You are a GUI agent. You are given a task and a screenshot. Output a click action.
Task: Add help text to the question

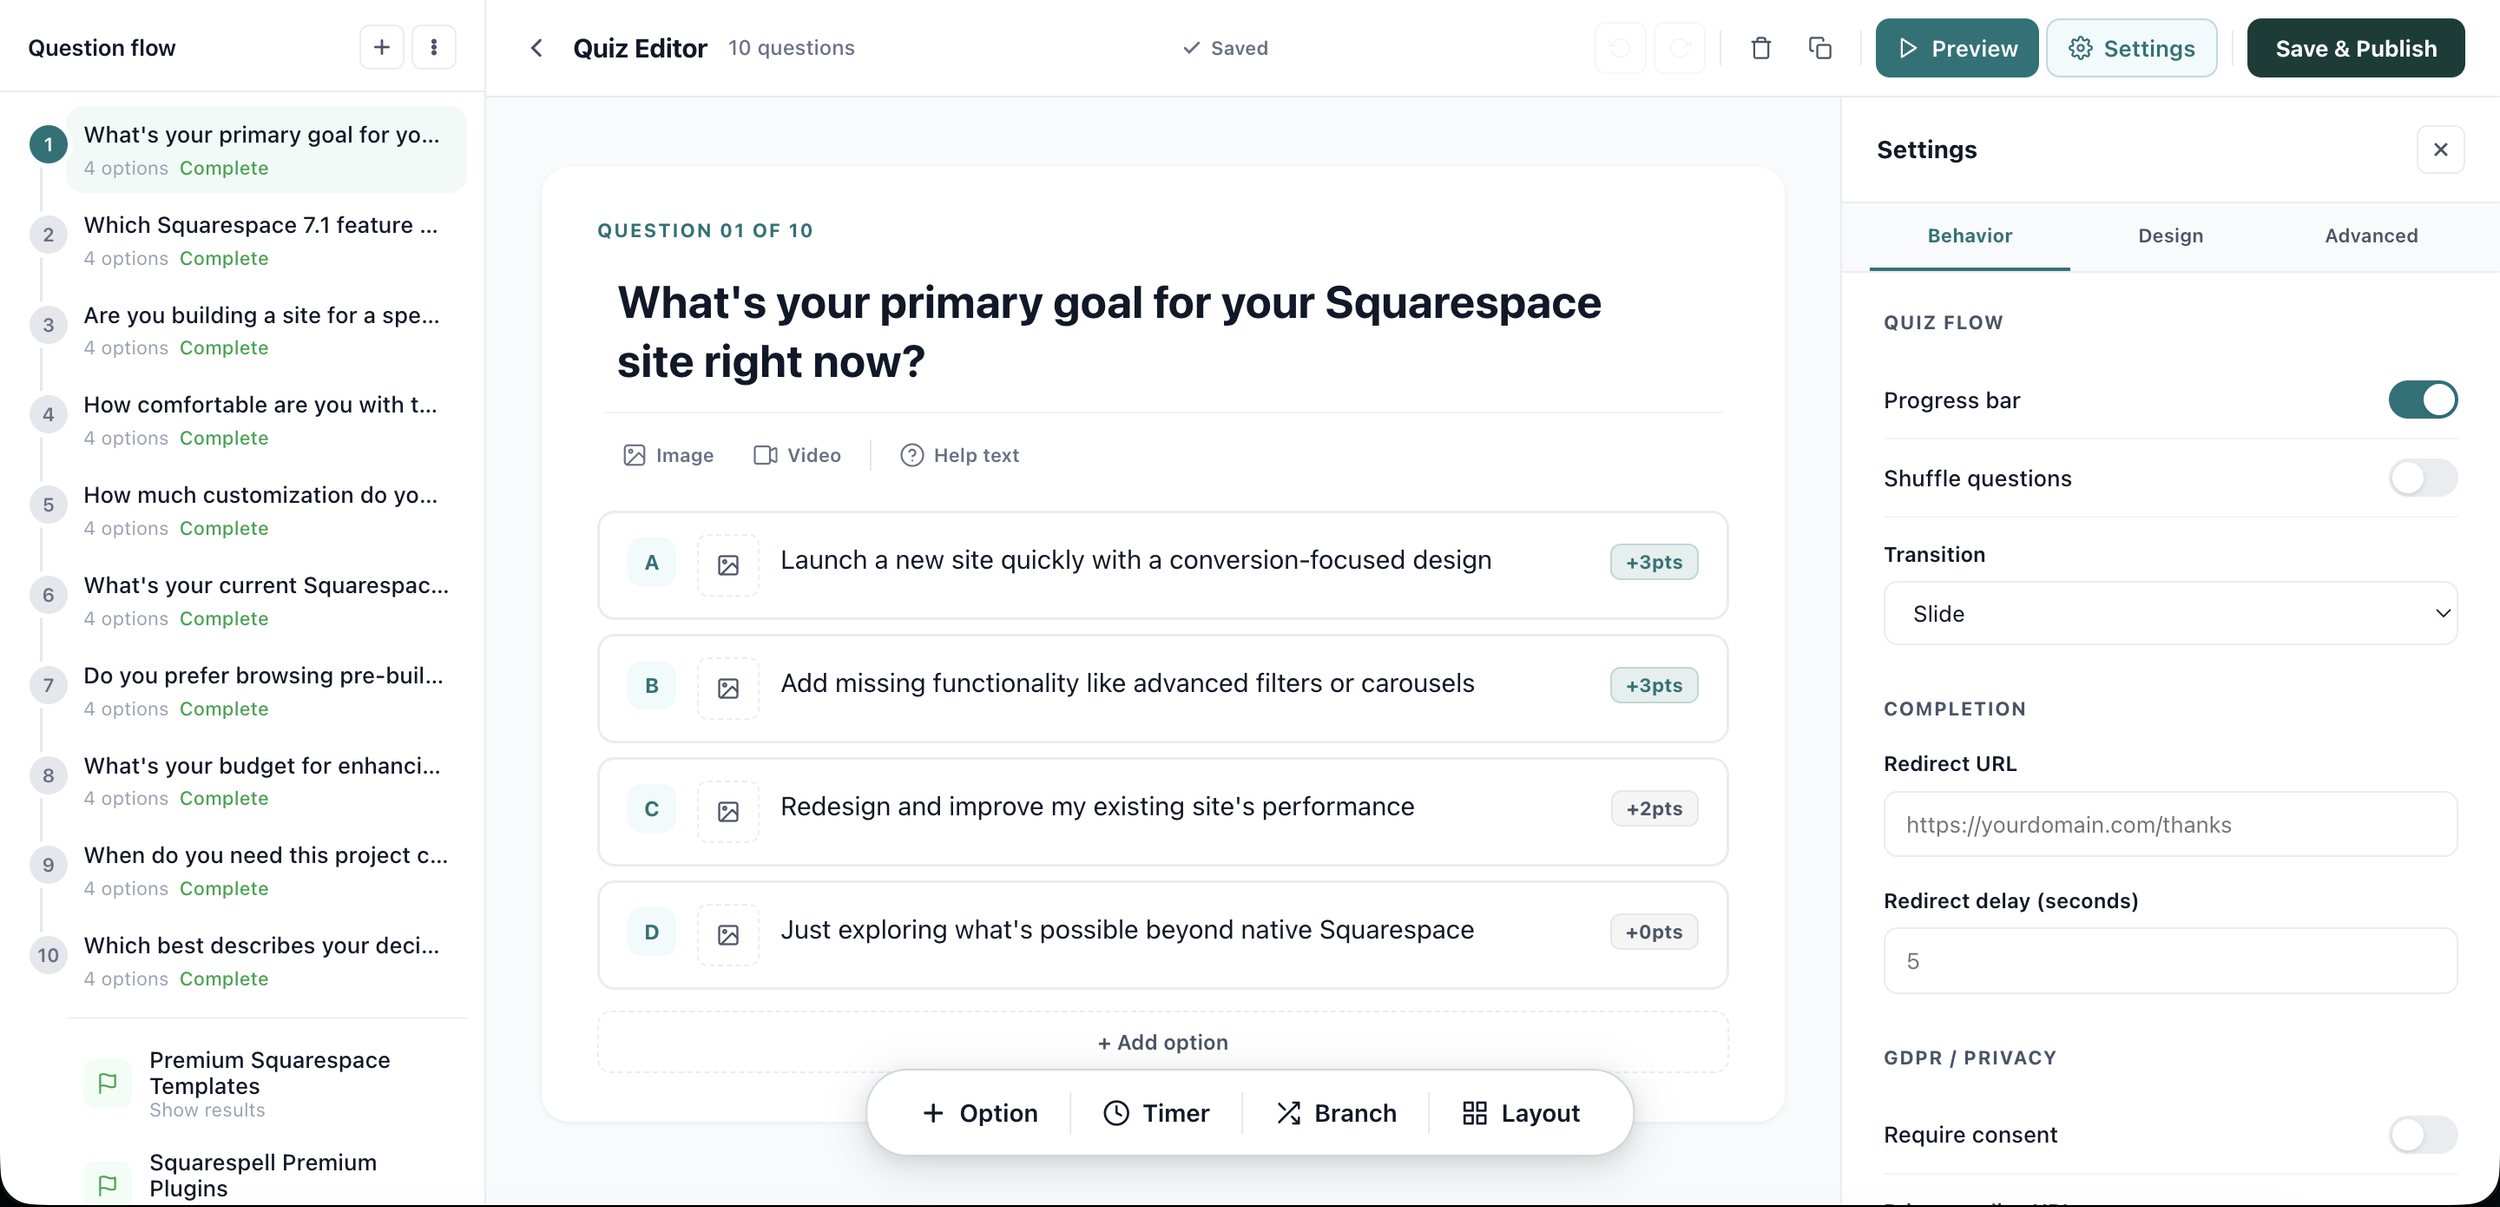tap(959, 455)
